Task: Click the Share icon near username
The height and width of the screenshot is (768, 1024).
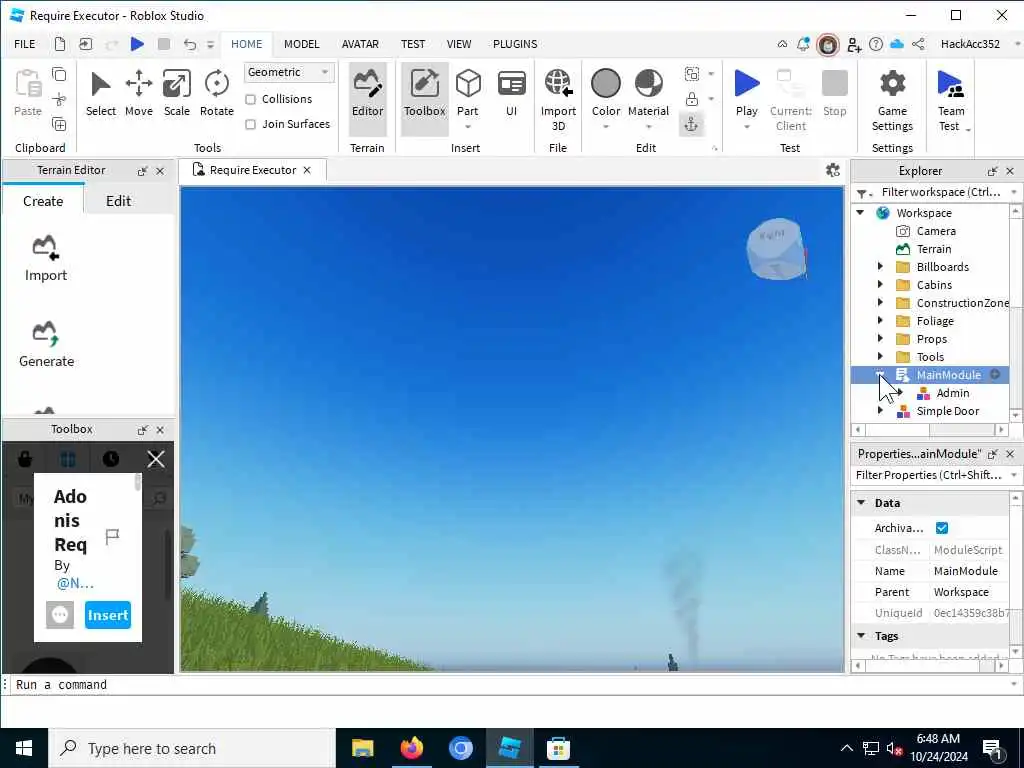Action: [x=918, y=44]
